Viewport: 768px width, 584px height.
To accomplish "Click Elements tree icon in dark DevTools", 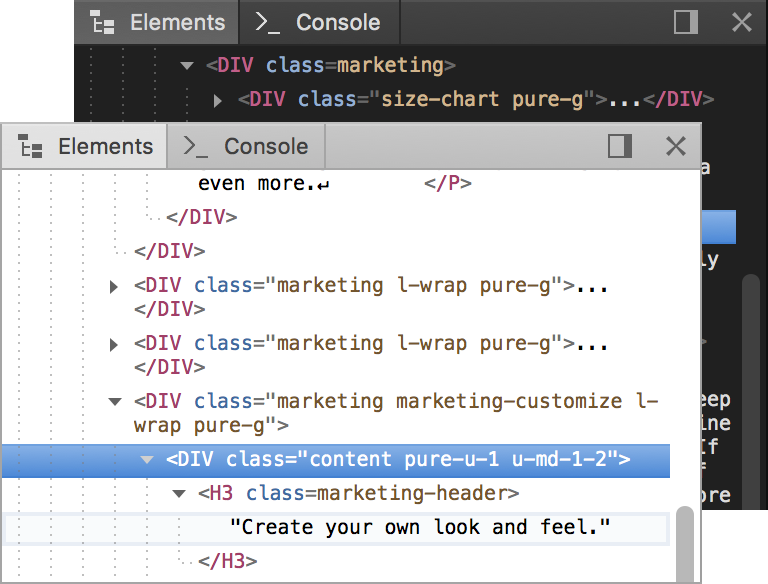I will 102,22.
